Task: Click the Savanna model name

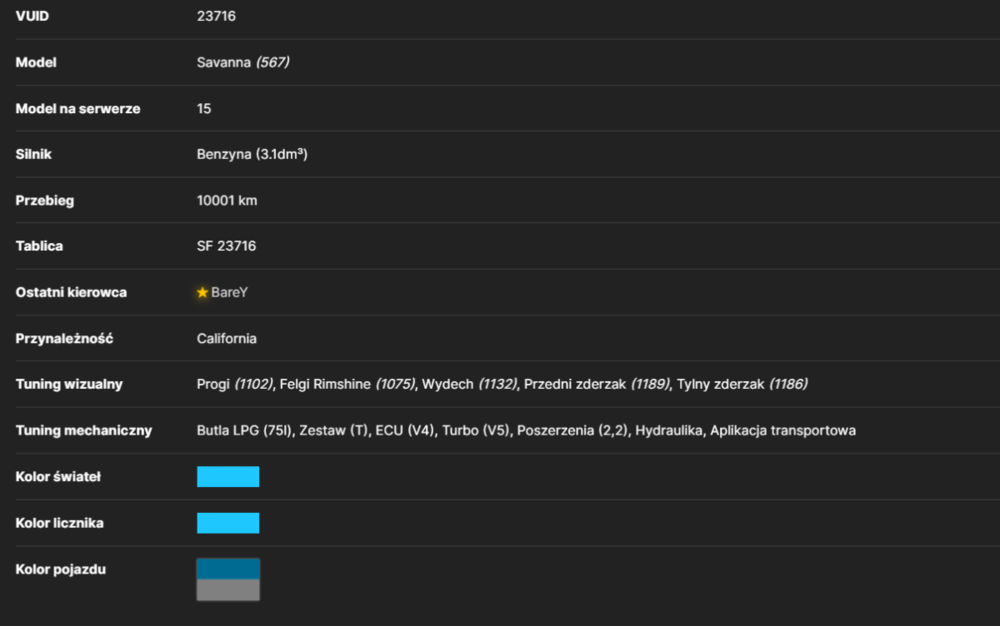Action: coord(223,62)
